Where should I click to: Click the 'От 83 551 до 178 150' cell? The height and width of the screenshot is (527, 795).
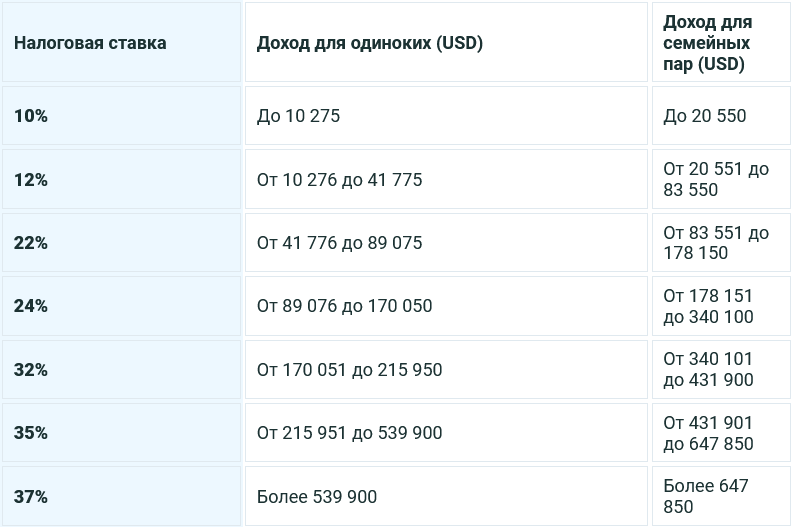point(716,243)
